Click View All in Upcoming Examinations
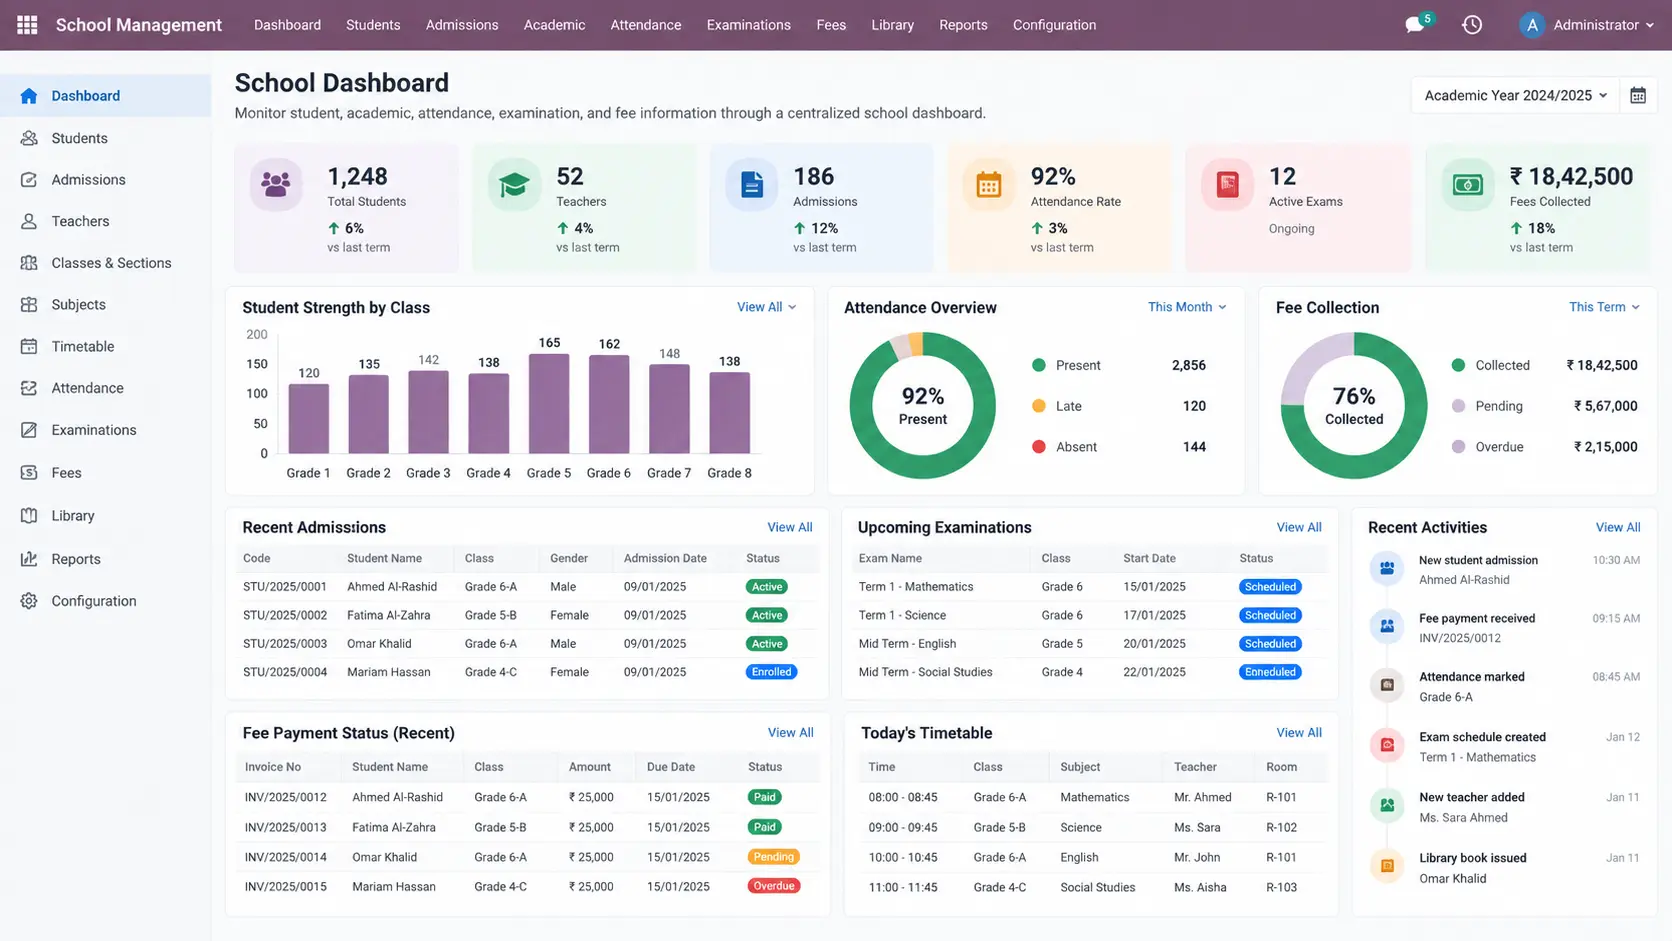The height and width of the screenshot is (941, 1672). tap(1298, 527)
